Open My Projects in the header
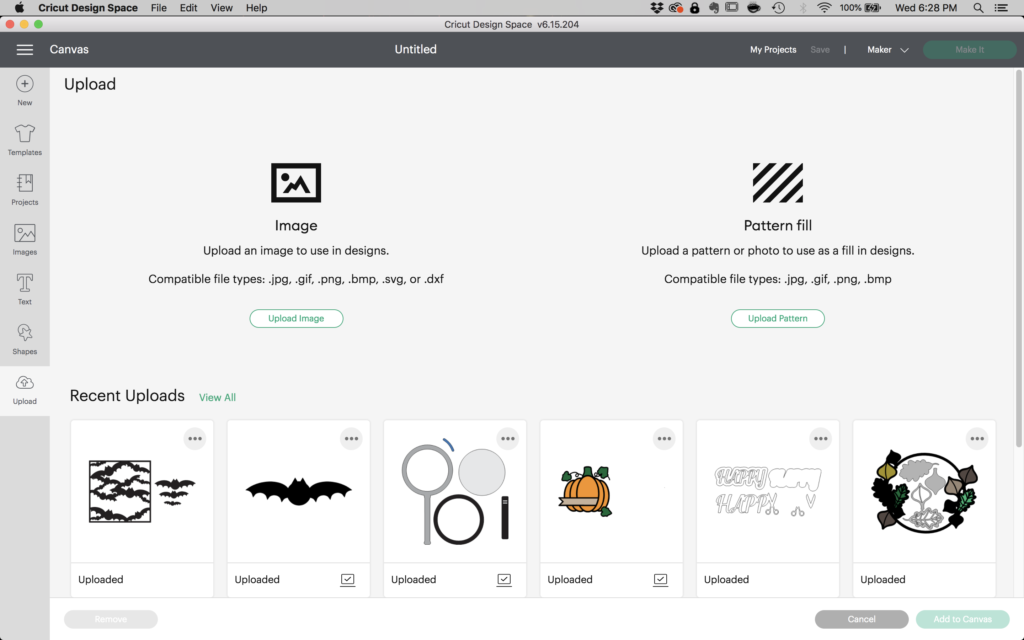 (x=773, y=50)
